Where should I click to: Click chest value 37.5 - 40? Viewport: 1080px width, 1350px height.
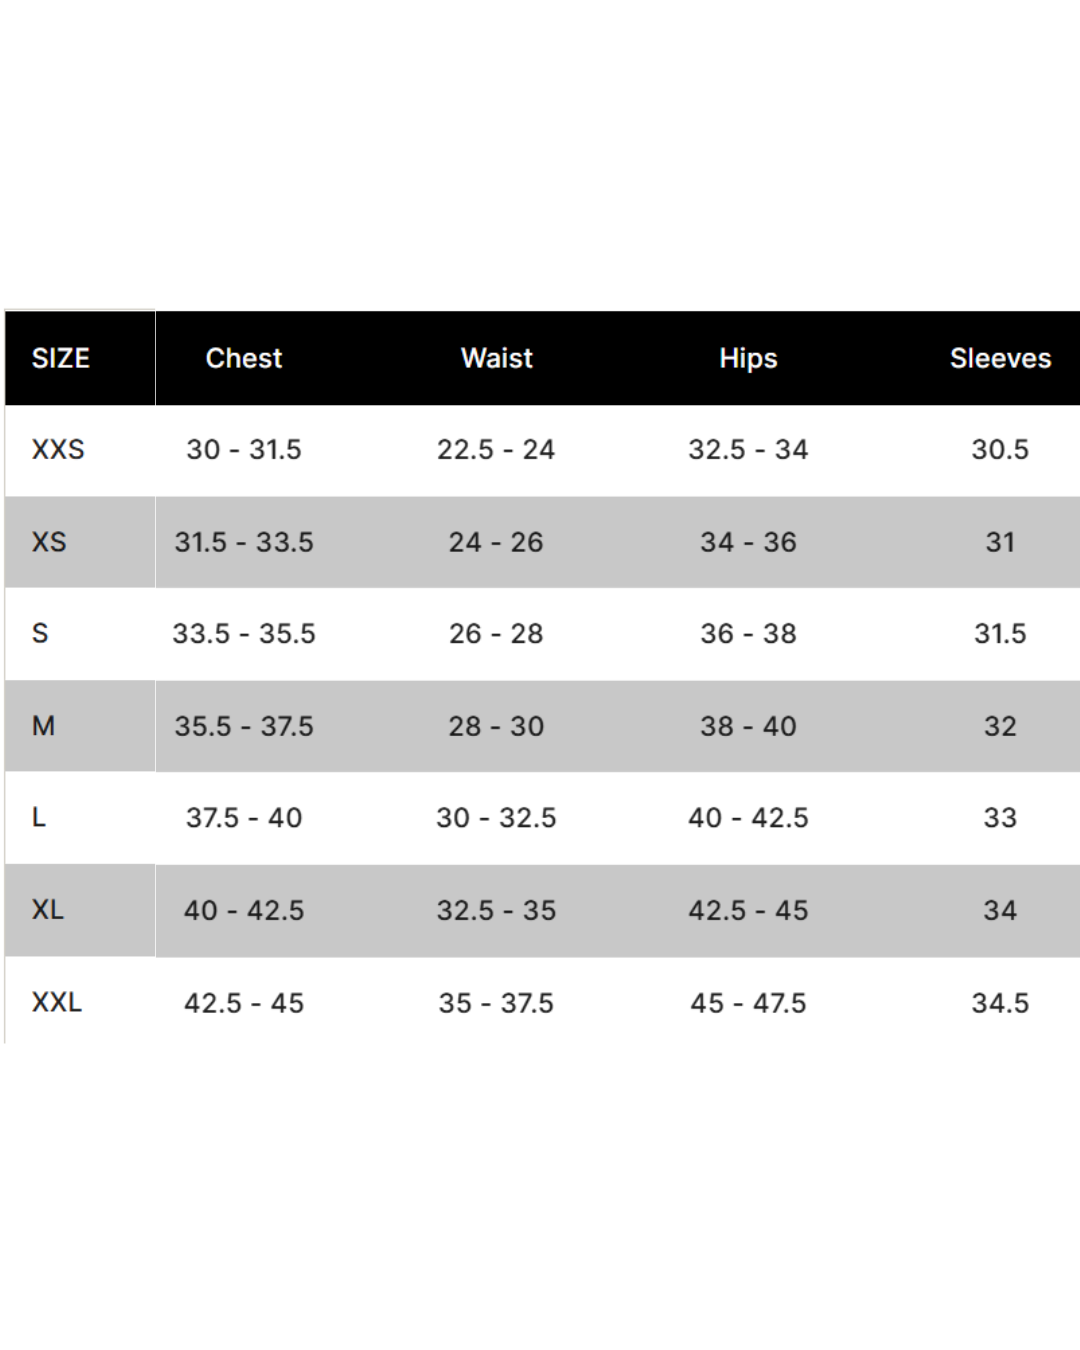point(244,817)
